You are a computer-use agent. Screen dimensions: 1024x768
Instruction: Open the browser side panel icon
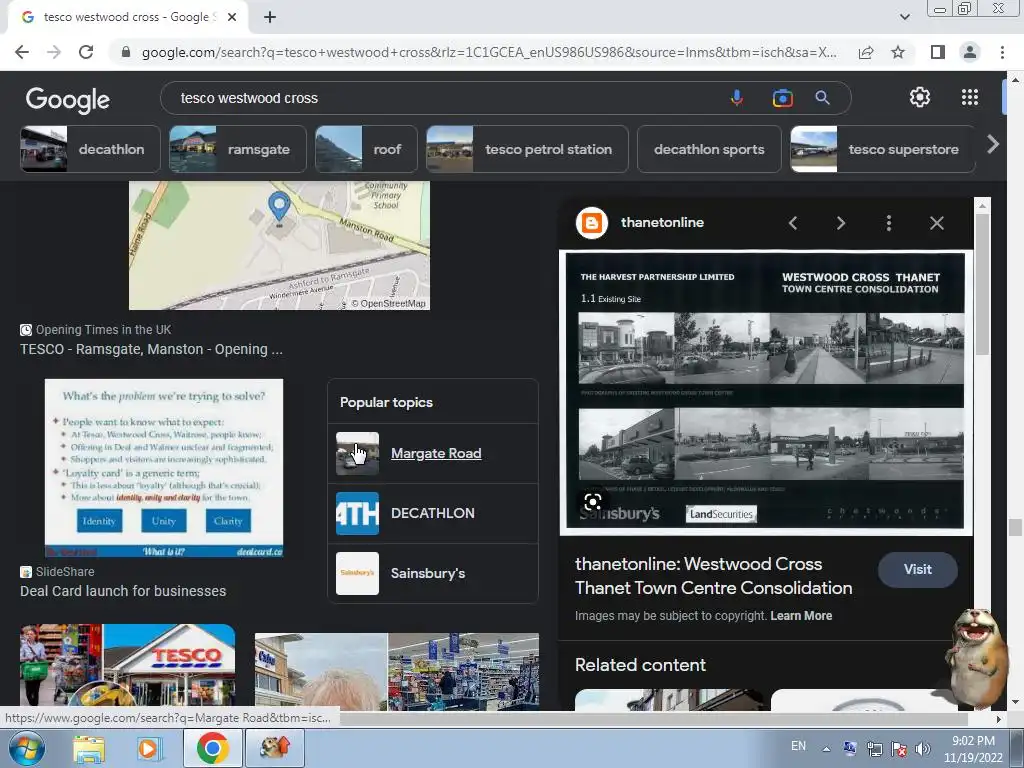(x=938, y=52)
